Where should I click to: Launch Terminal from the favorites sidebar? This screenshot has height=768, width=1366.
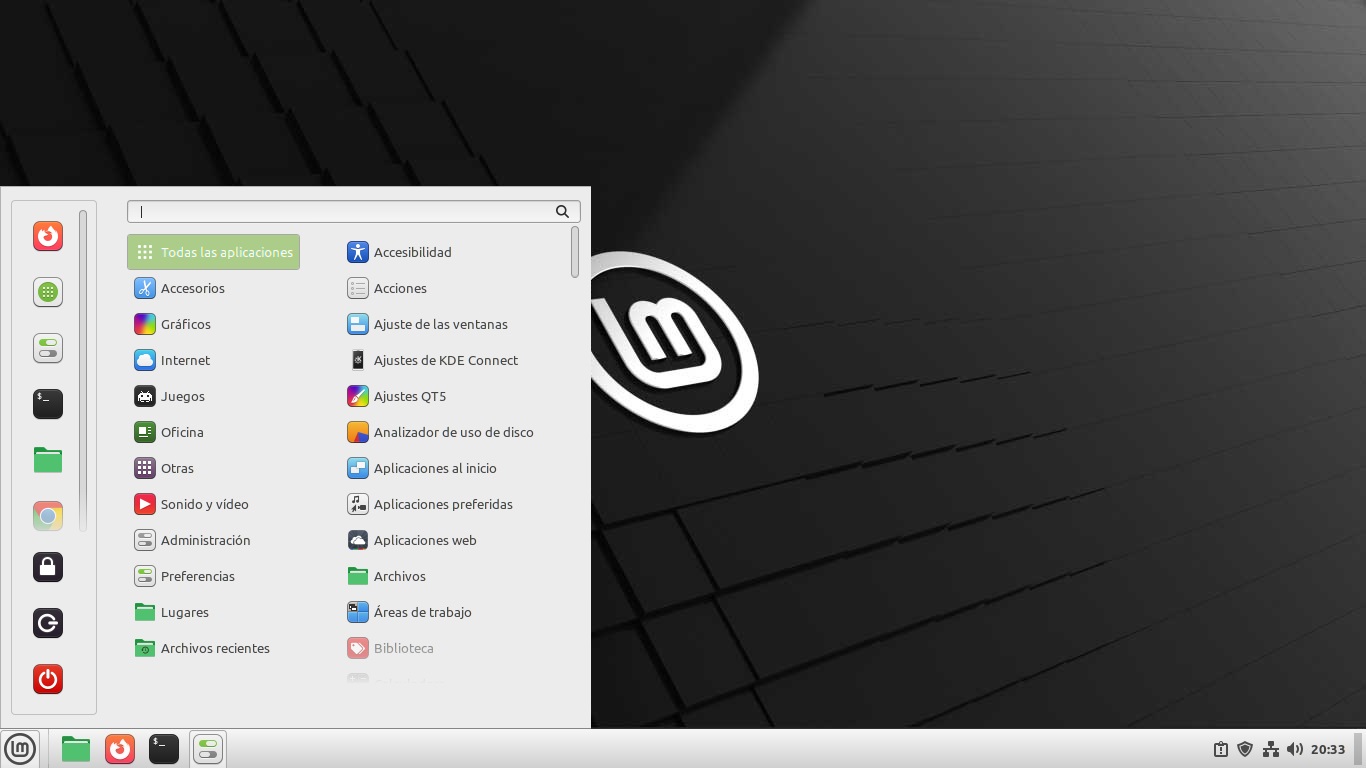(48, 404)
